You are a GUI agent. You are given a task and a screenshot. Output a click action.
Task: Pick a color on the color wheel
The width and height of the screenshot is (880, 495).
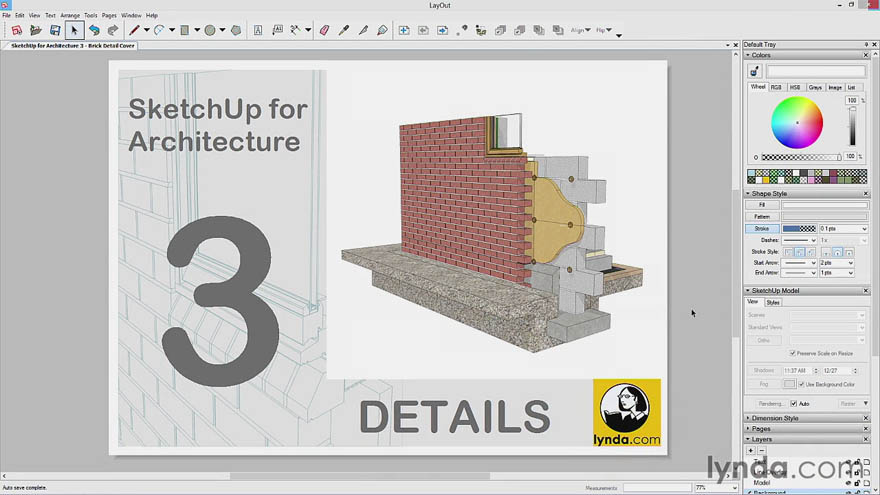tap(797, 123)
